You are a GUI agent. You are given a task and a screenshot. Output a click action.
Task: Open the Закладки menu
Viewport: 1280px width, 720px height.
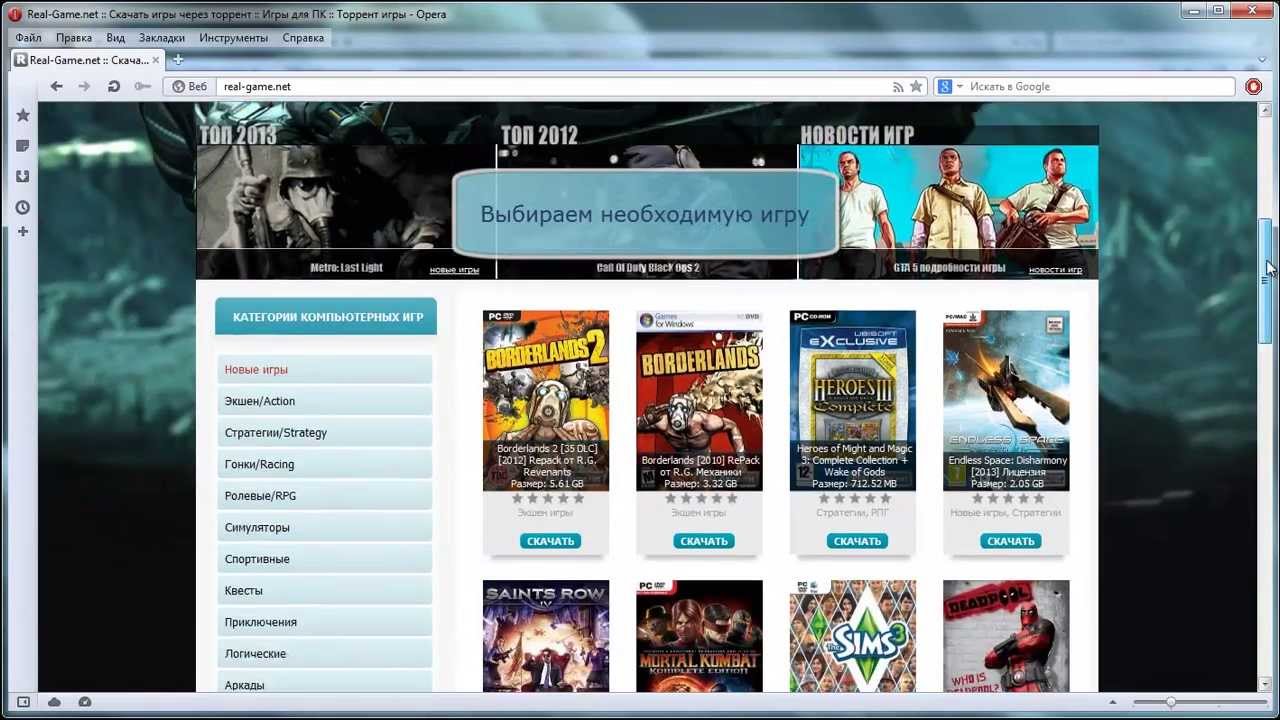click(x=162, y=38)
